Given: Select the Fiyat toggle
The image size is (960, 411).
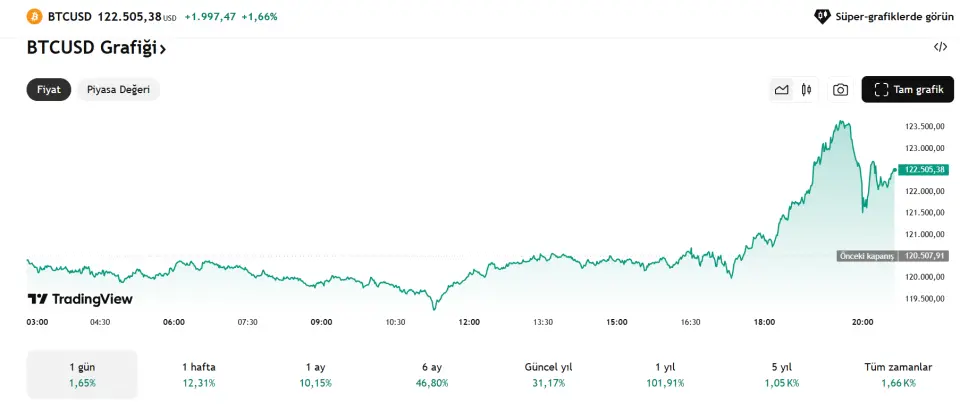Looking at the screenshot, I should 49,89.
